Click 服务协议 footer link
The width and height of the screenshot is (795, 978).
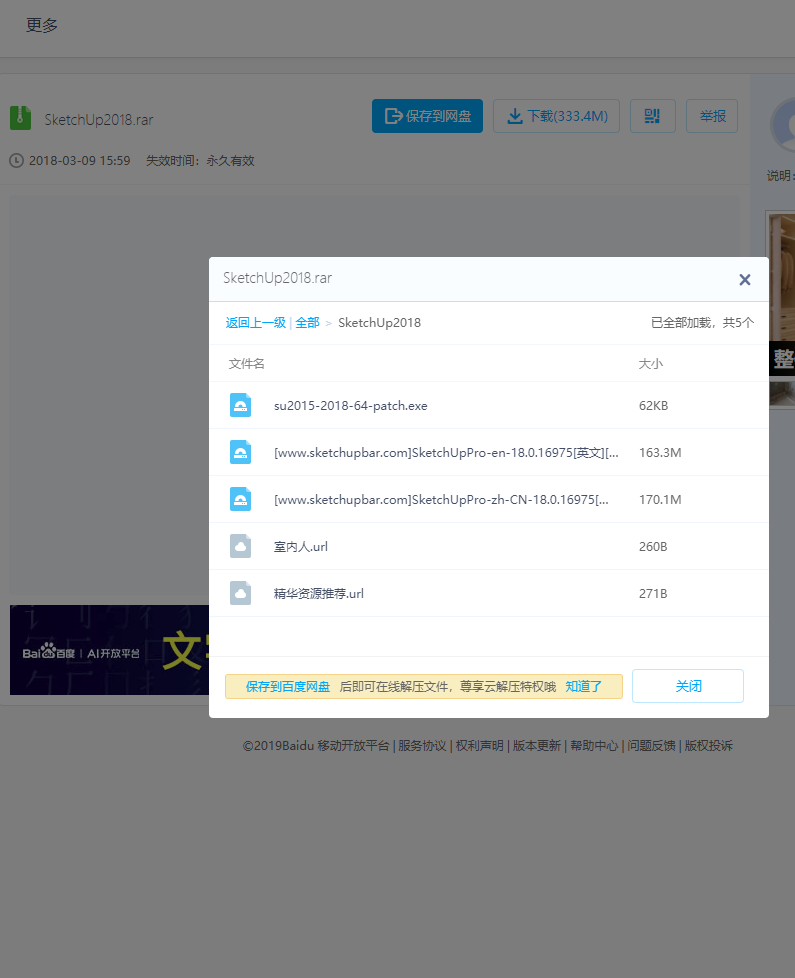click(x=422, y=745)
